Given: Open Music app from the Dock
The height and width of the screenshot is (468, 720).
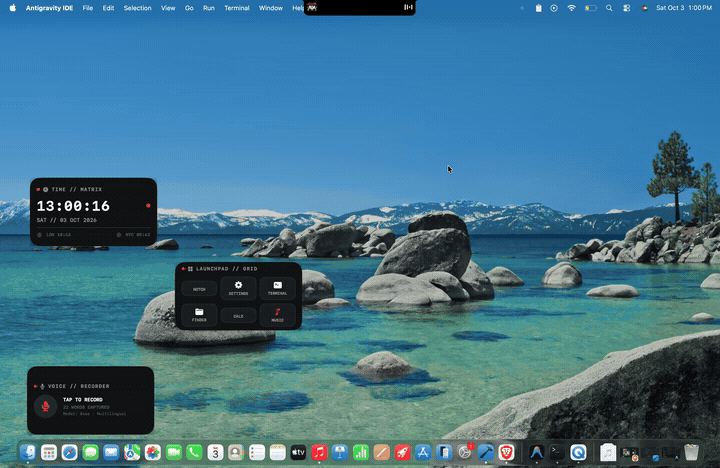Looking at the screenshot, I should coord(319,452).
